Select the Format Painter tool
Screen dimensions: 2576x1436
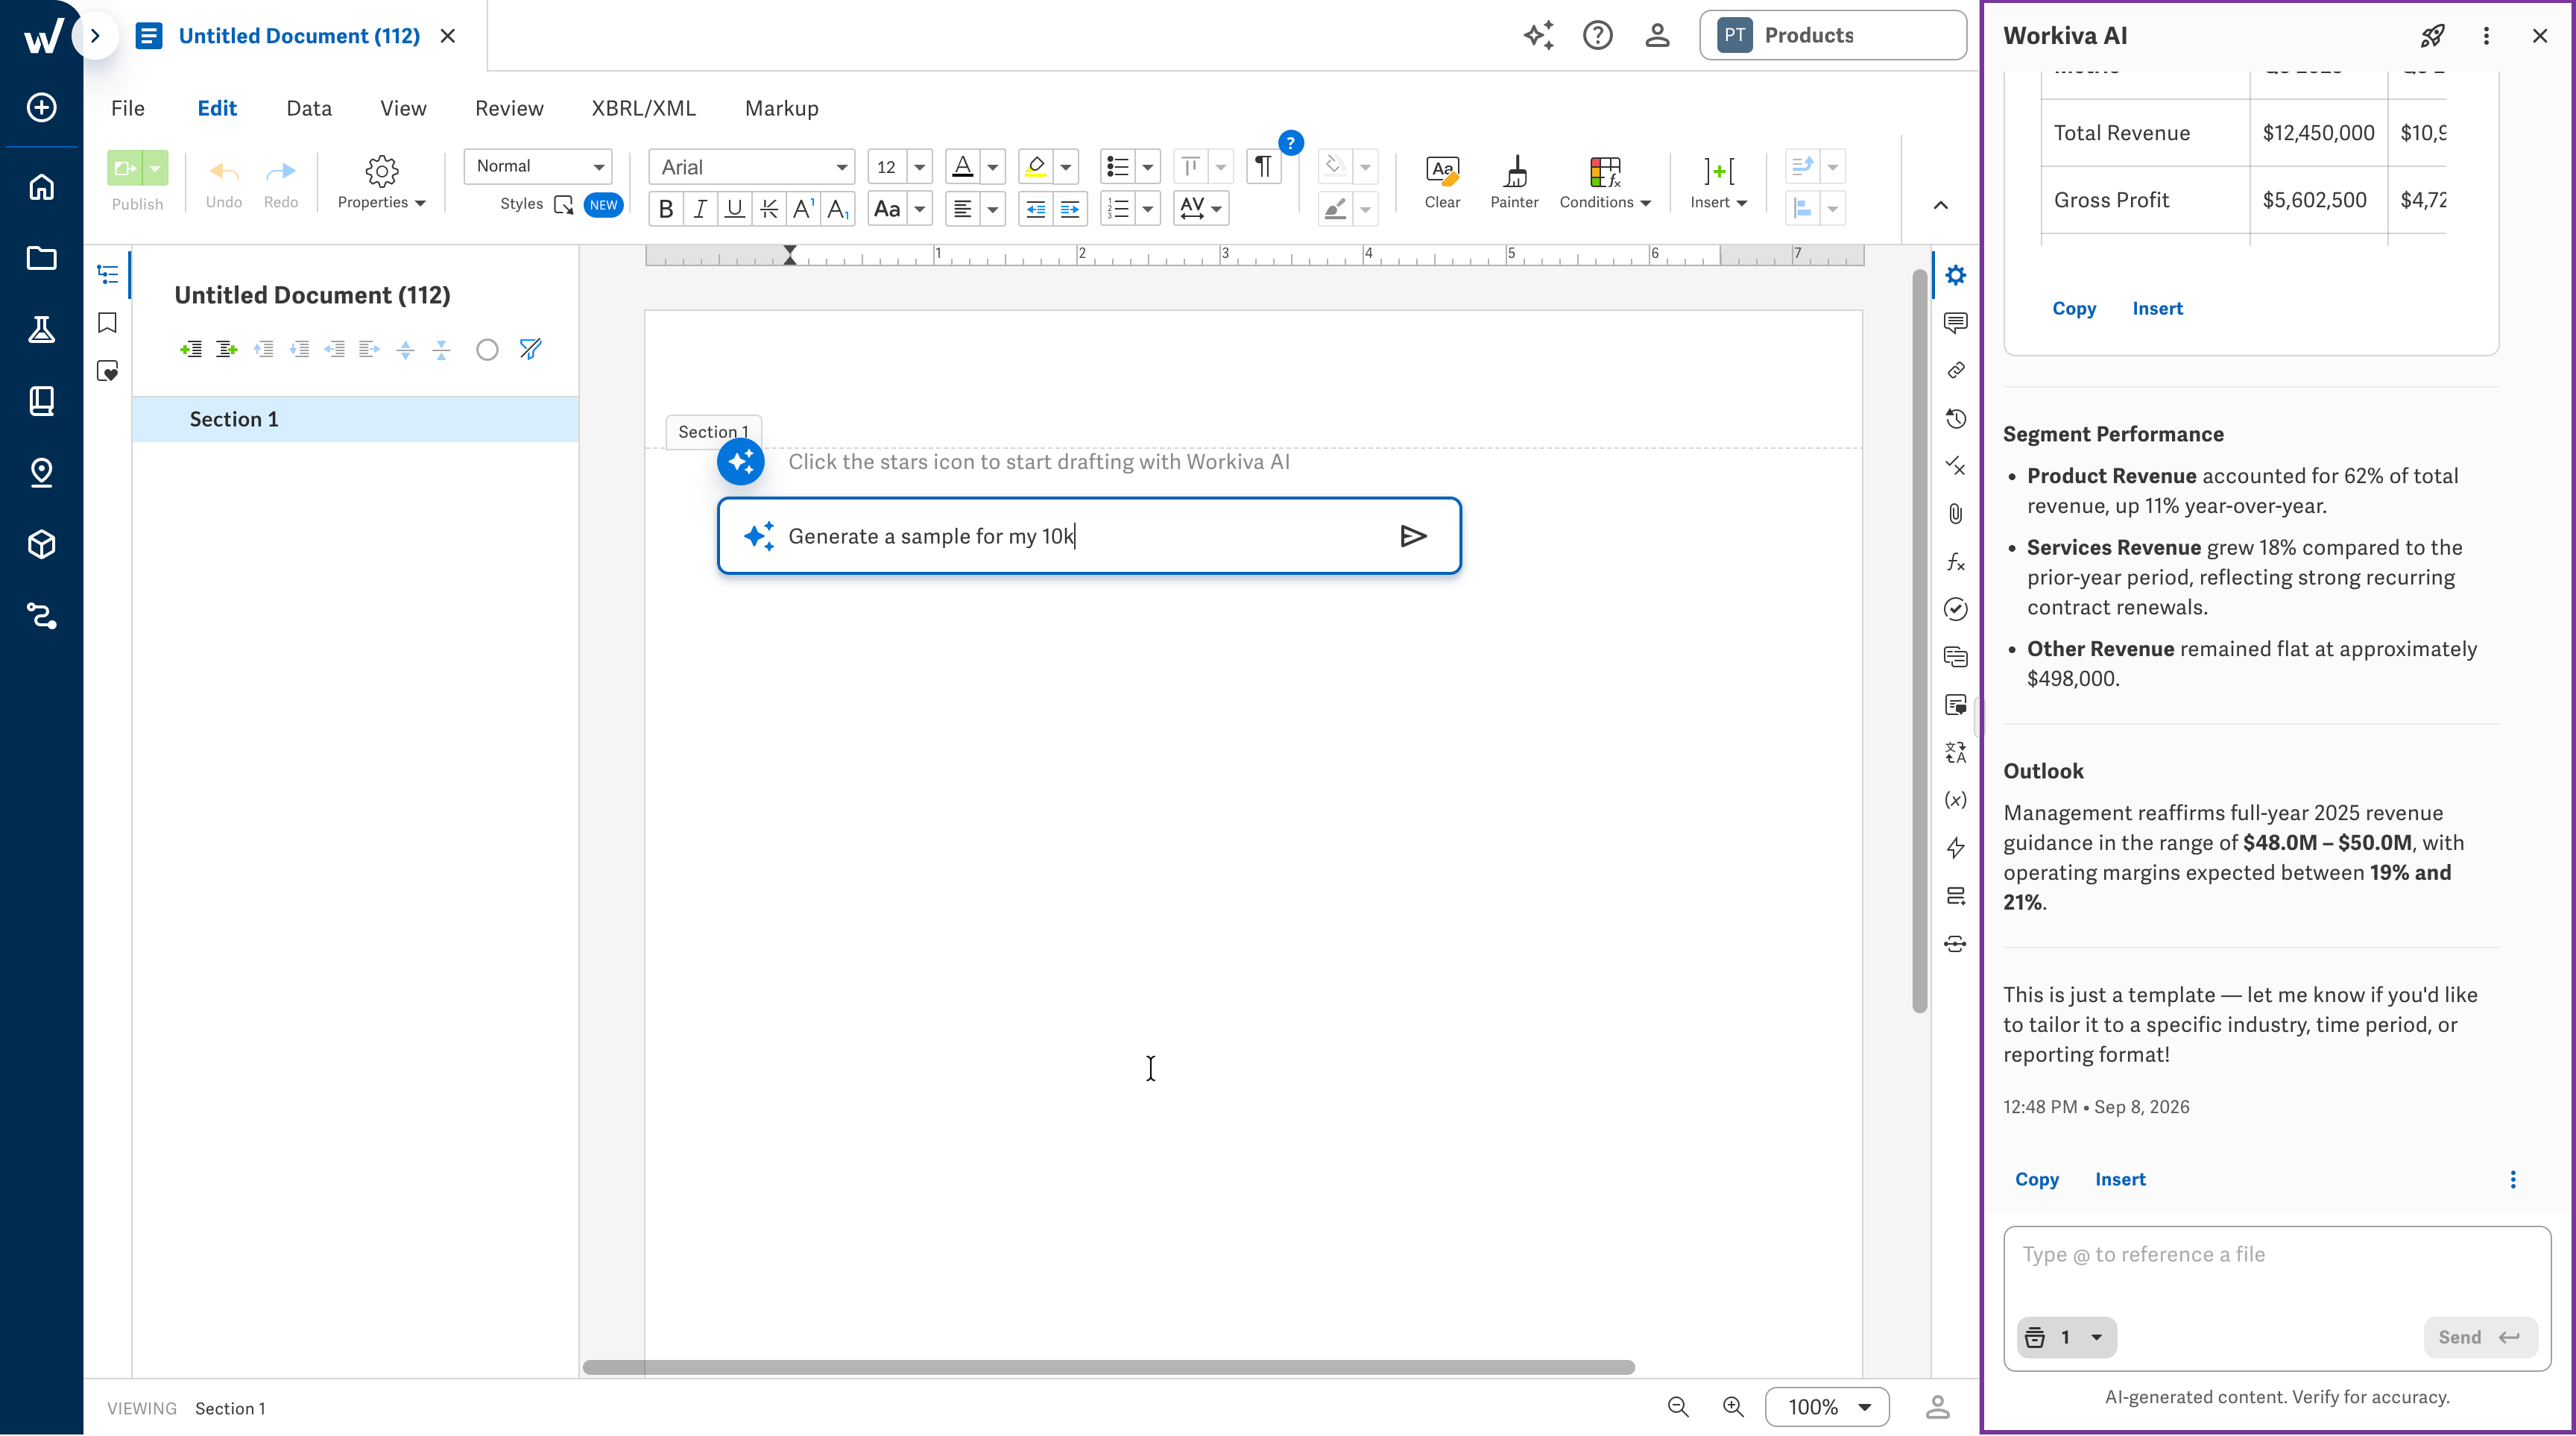pyautogui.click(x=1514, y=183)
